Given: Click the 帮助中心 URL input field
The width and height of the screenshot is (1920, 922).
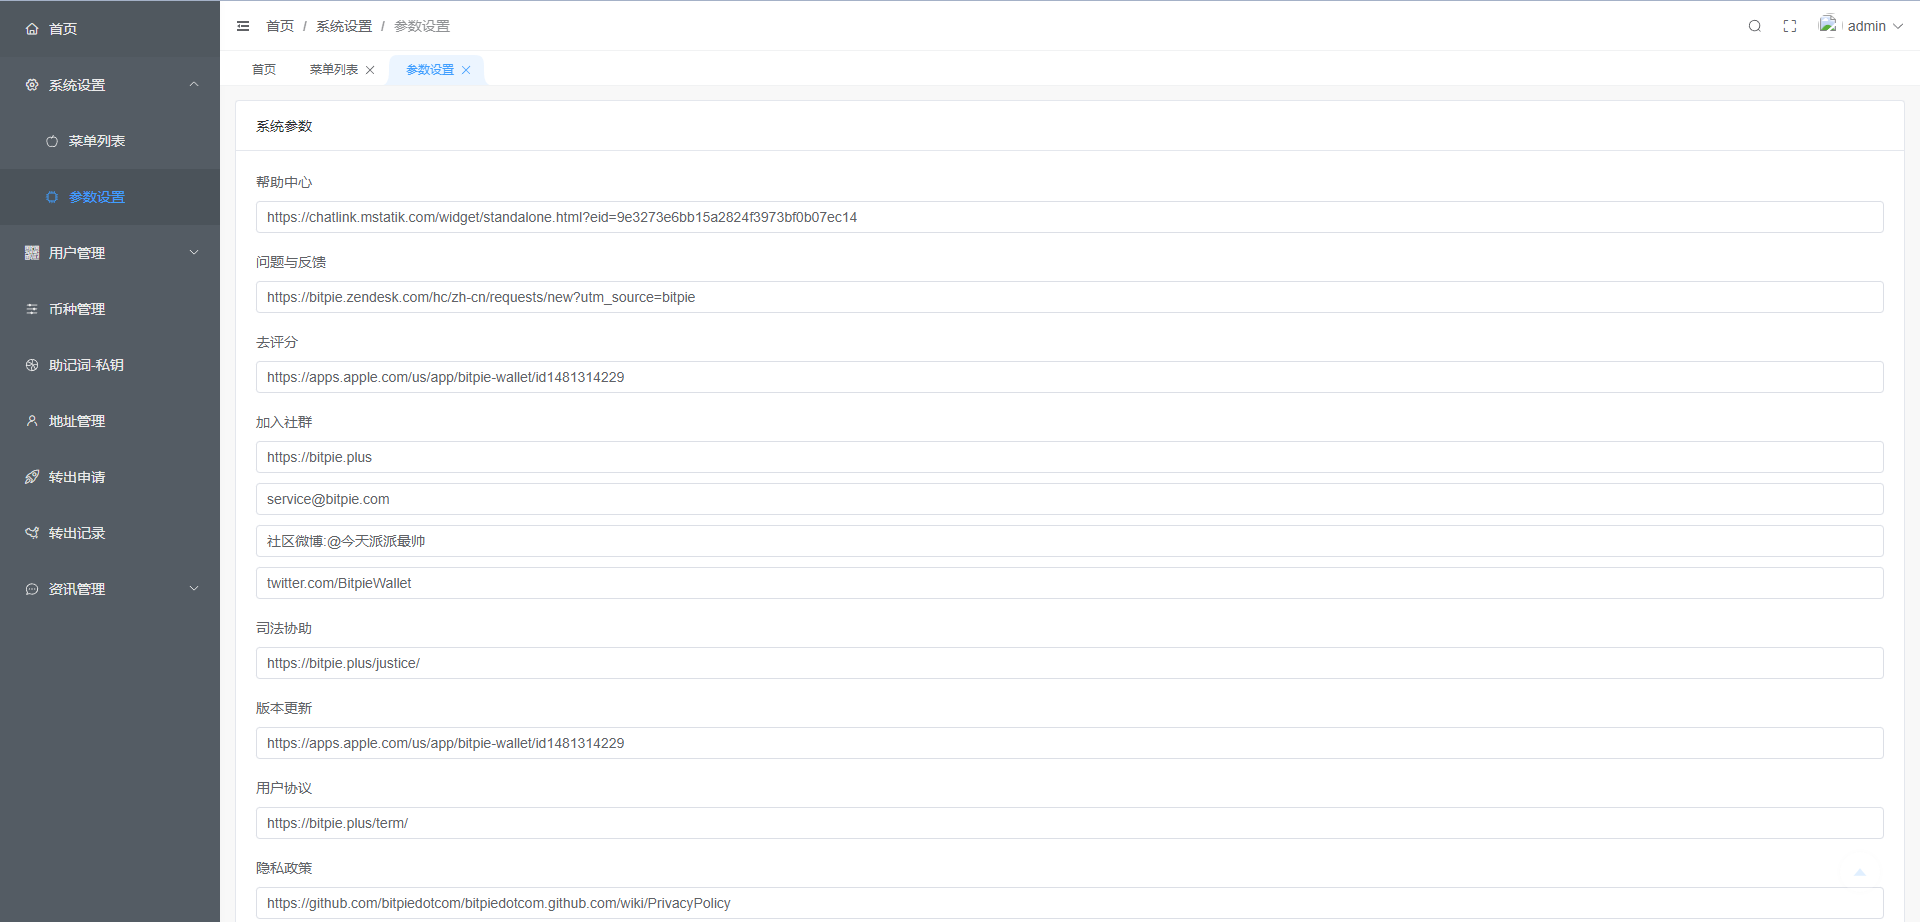Looking at the screenshot, I should point(1069,217).
